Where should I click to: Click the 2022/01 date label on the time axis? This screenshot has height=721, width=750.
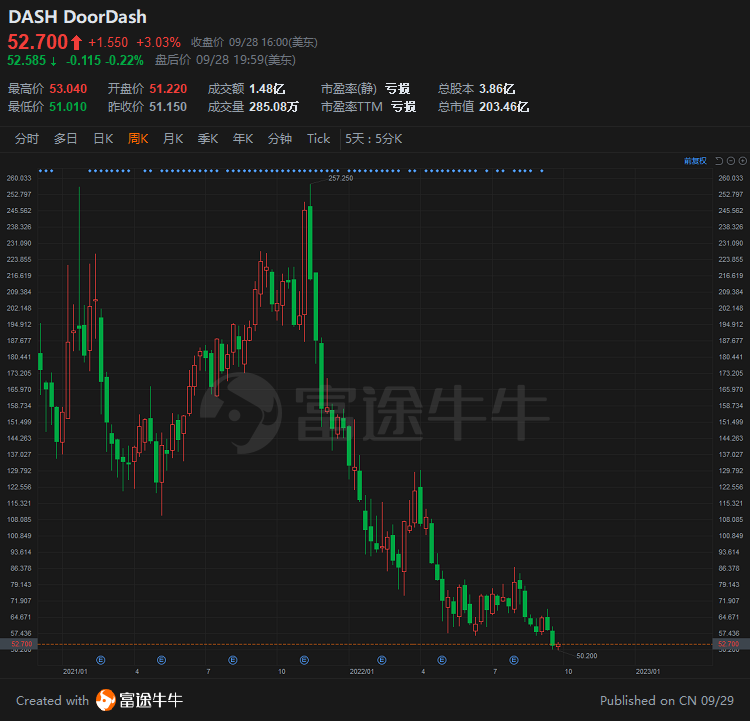(362, 672)
